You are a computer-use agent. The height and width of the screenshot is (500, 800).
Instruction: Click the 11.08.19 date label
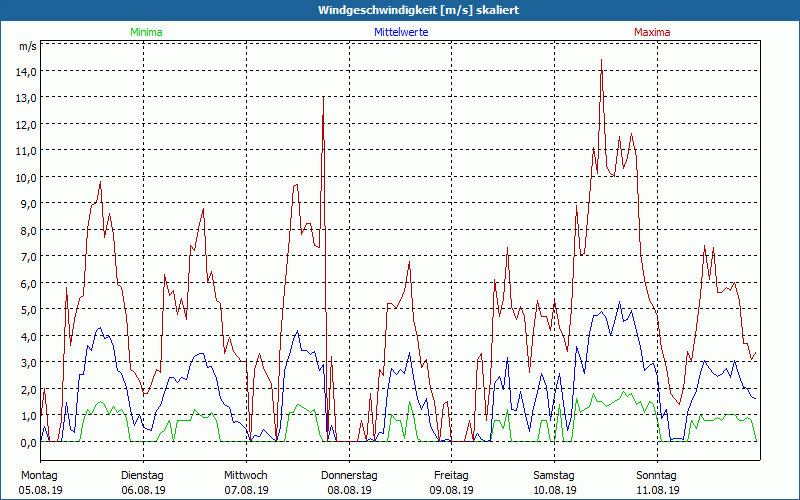click(x=657, y=490)
